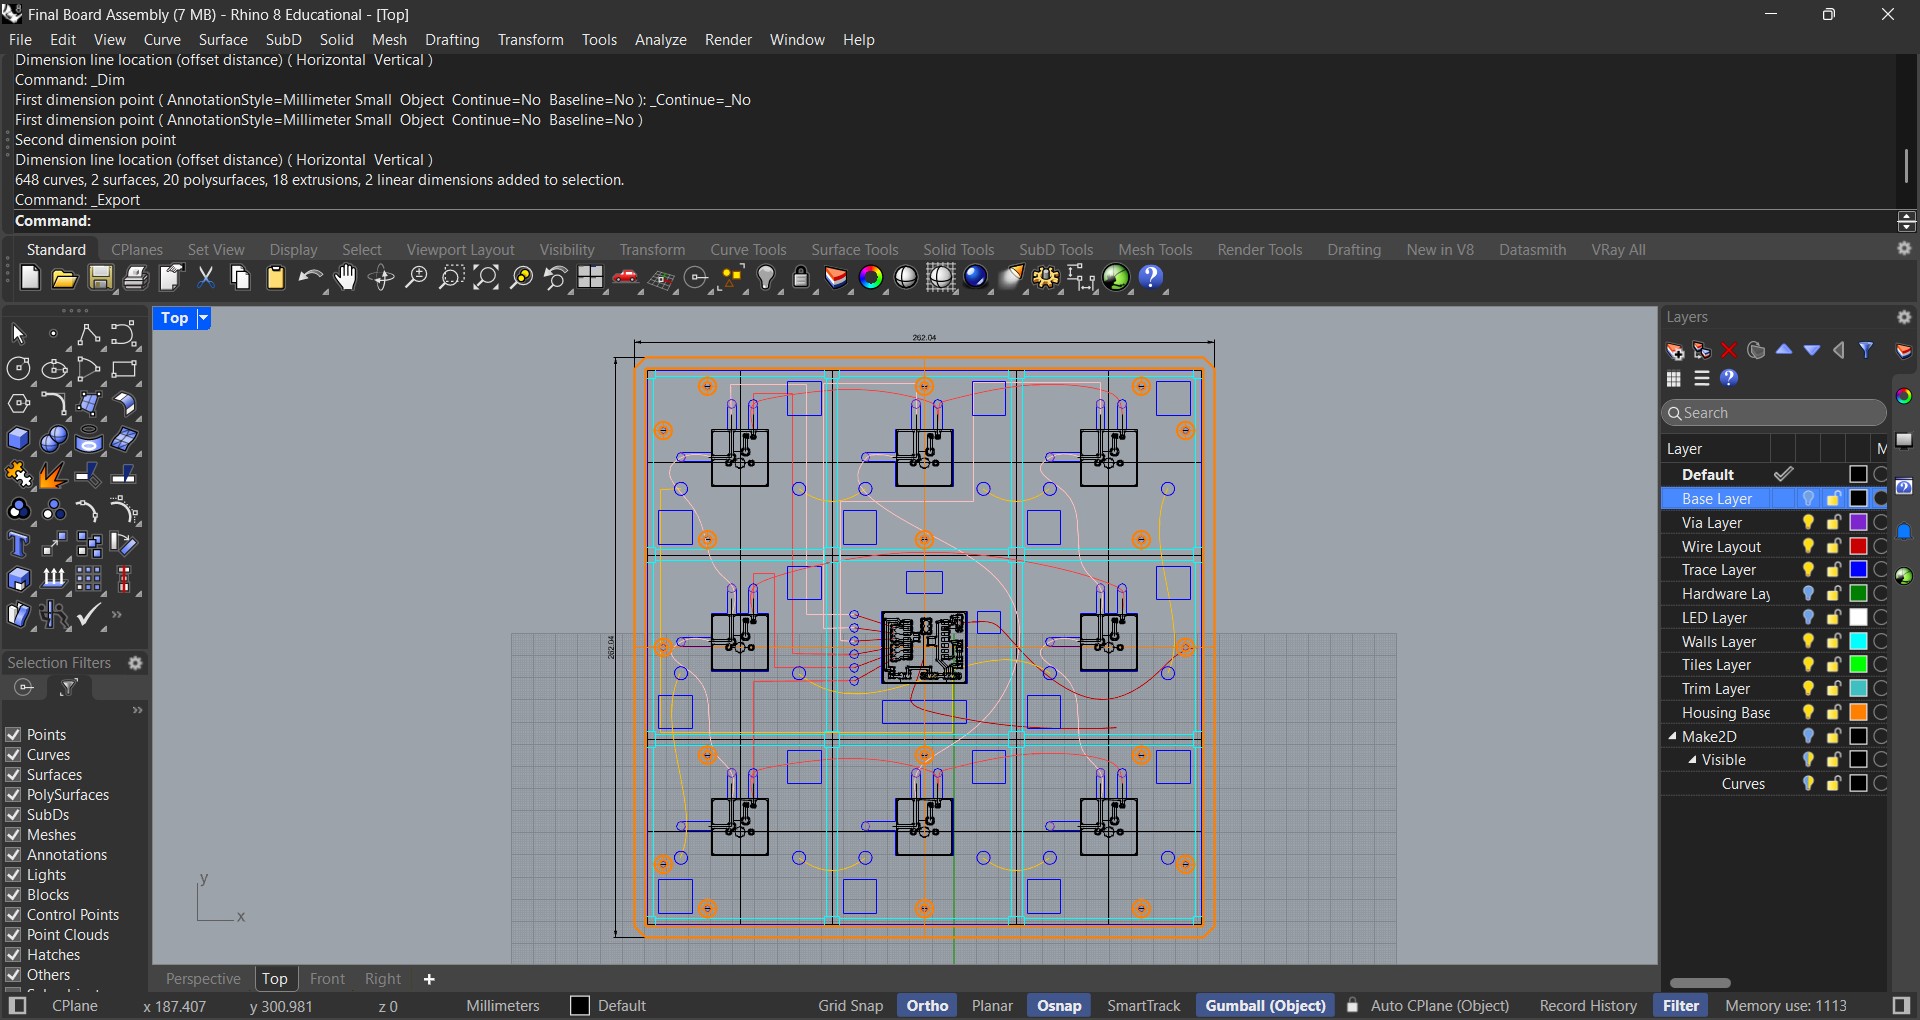Toggle Grid Snap in status bar
Screen dimensions: 1920x1020
[x=850, y=1005]
